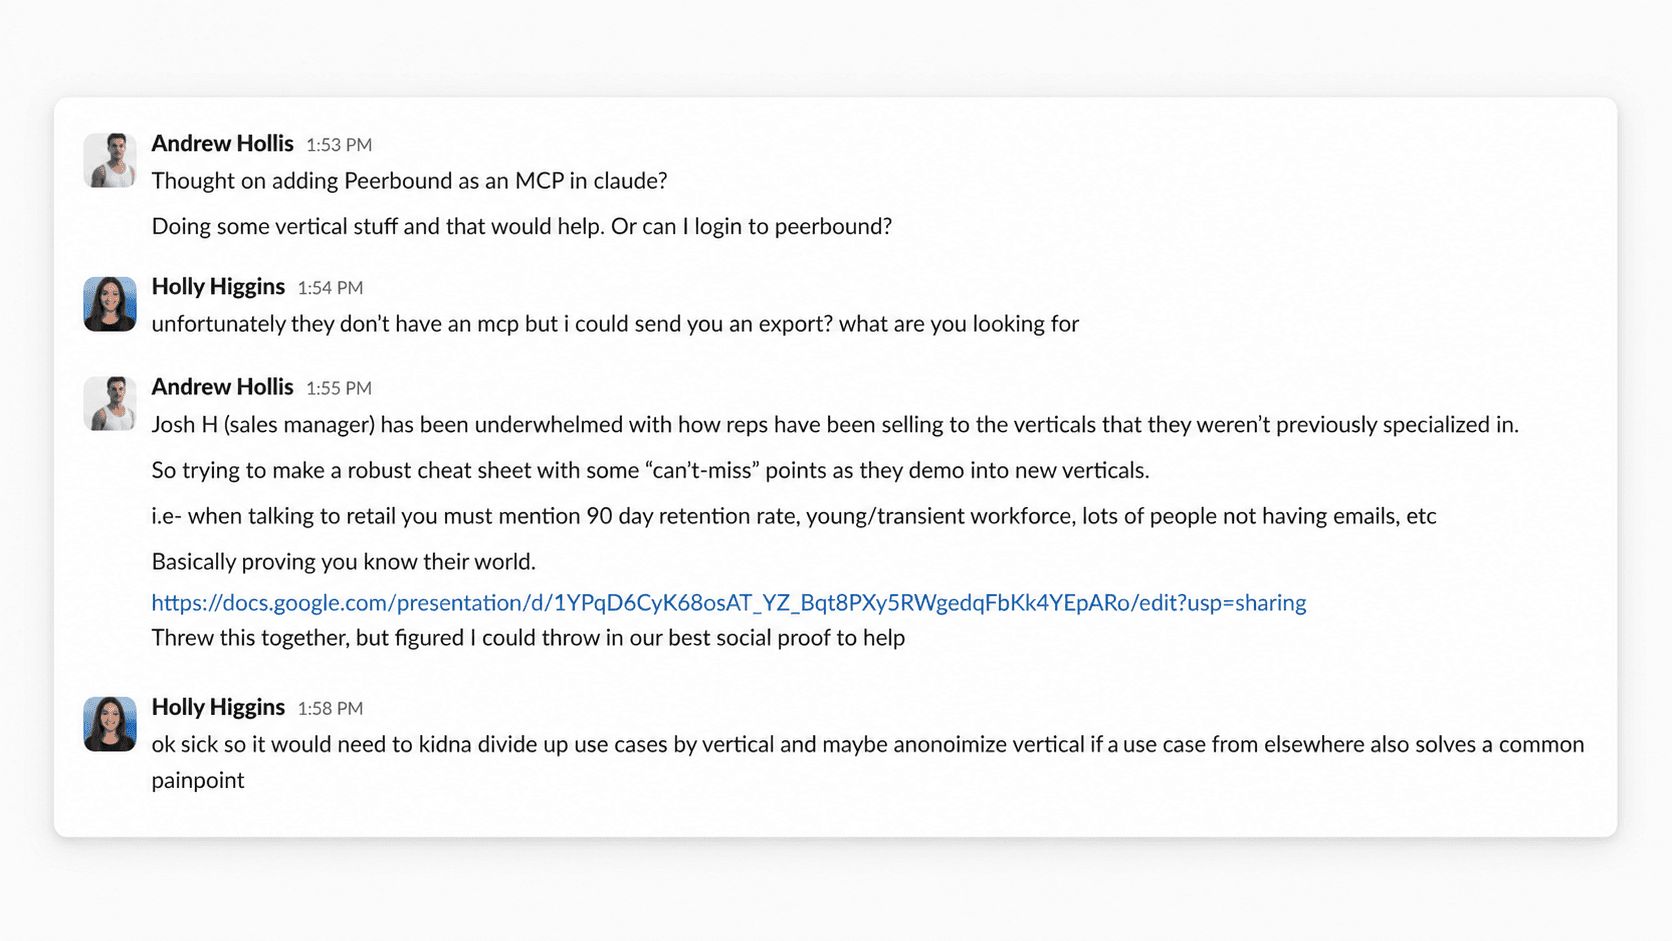The height and width of the screenshot is (941, 1672).
Task: Click the 'robust cheat sheet' message line
Action: click(x=650, y=470)
